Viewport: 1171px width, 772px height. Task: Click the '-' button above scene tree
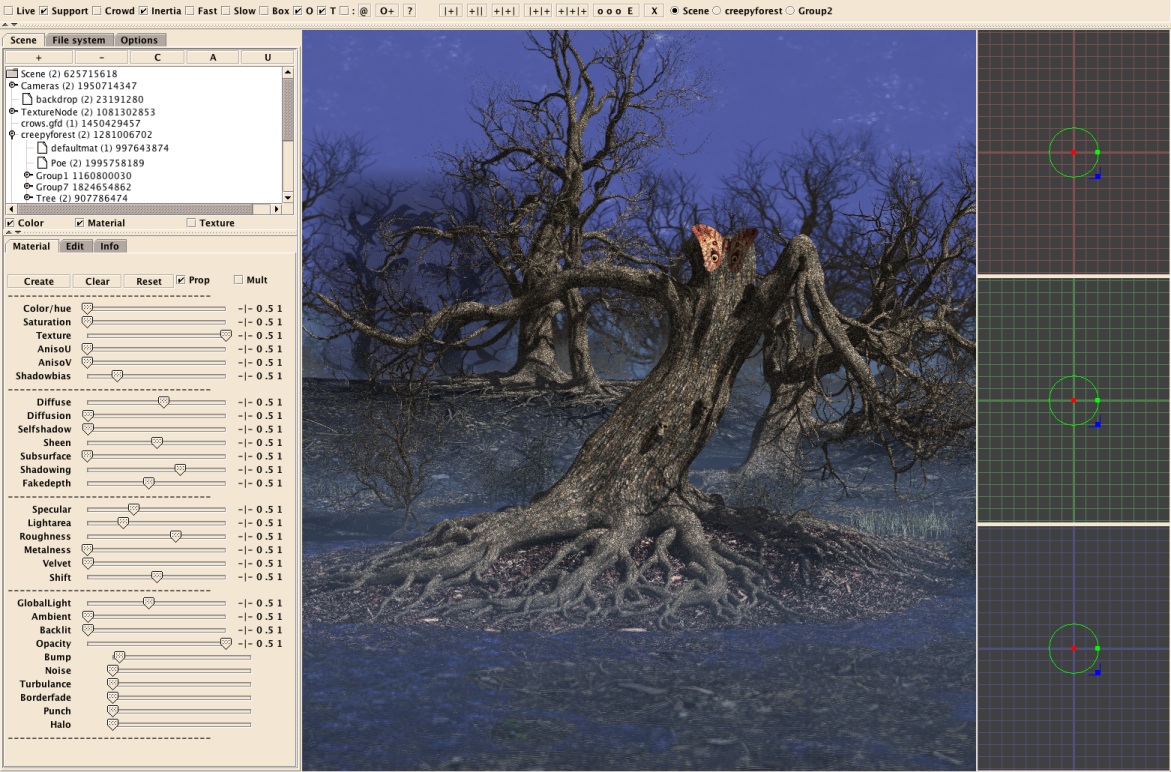tap(102, 57)
